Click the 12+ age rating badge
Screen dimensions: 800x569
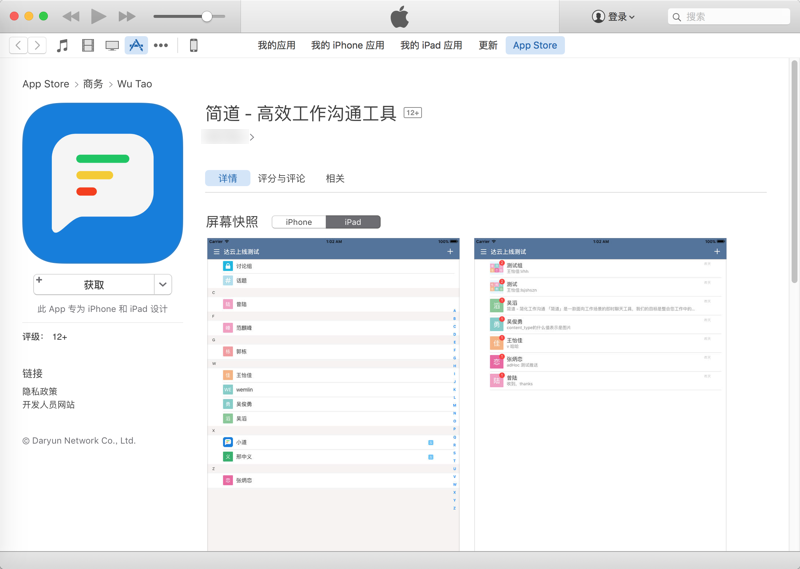(413, 113)
